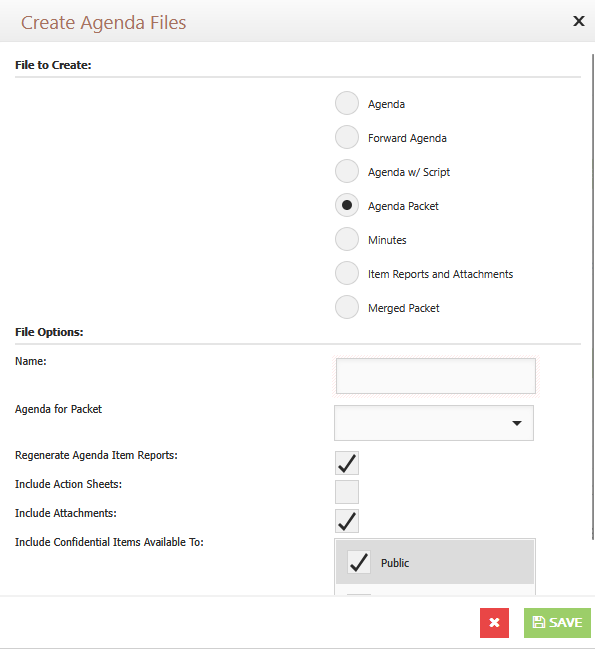595x649 pixels.
Task: Close the Create Agenda Files dialog
Action: [x=578, y=21]
